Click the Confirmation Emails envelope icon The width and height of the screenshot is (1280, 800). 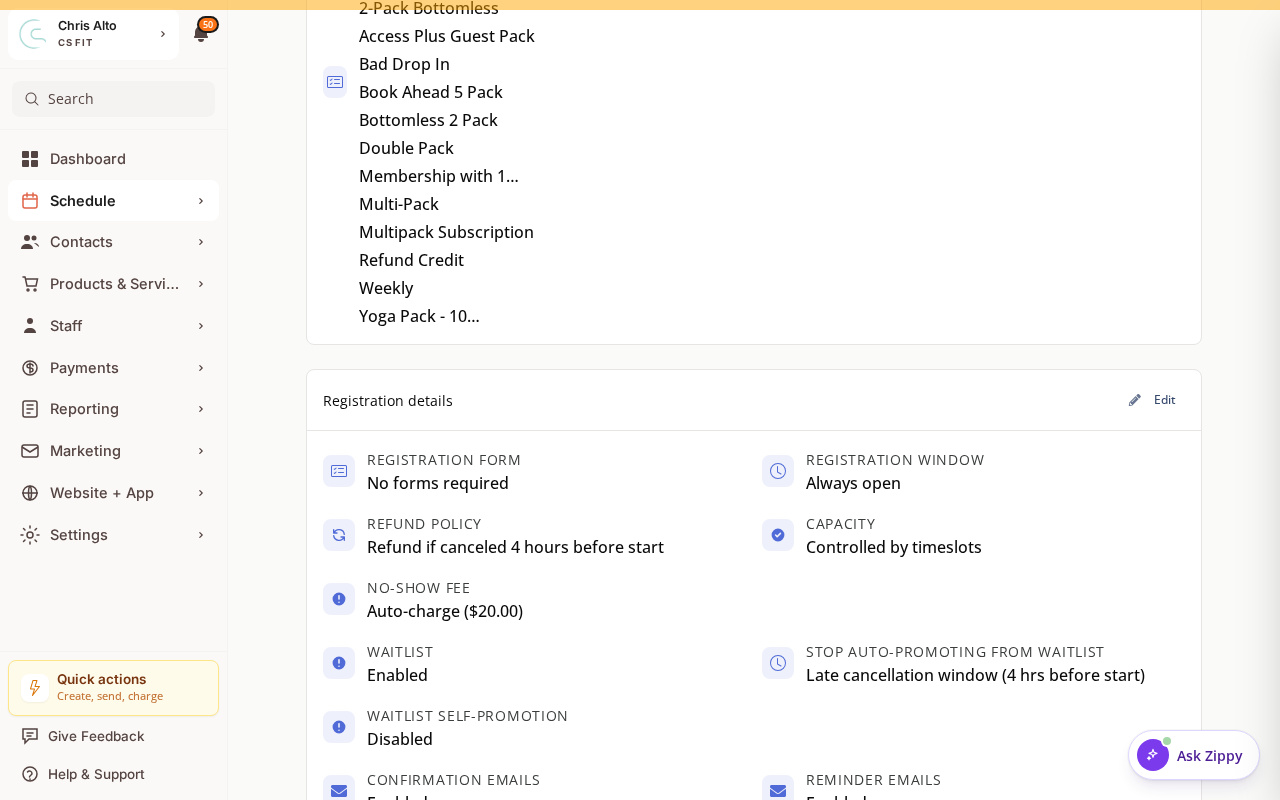[x=339, y=790]
